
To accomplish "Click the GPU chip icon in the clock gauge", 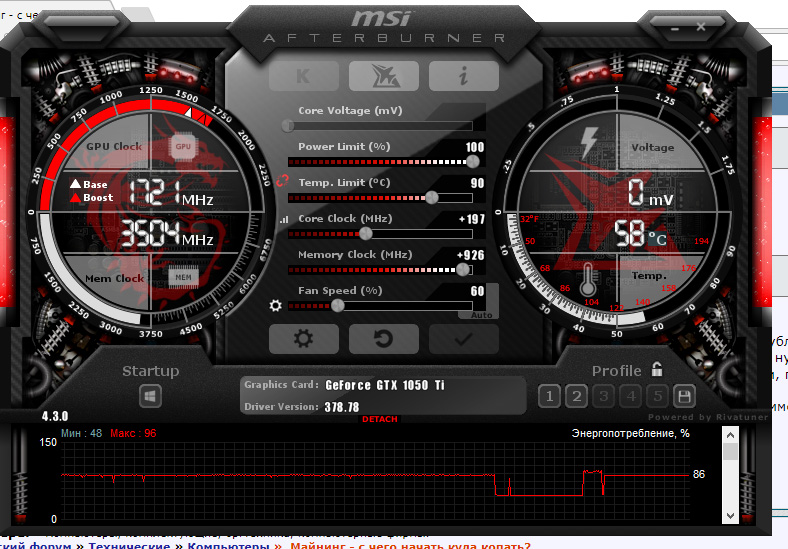I will 183,147.
